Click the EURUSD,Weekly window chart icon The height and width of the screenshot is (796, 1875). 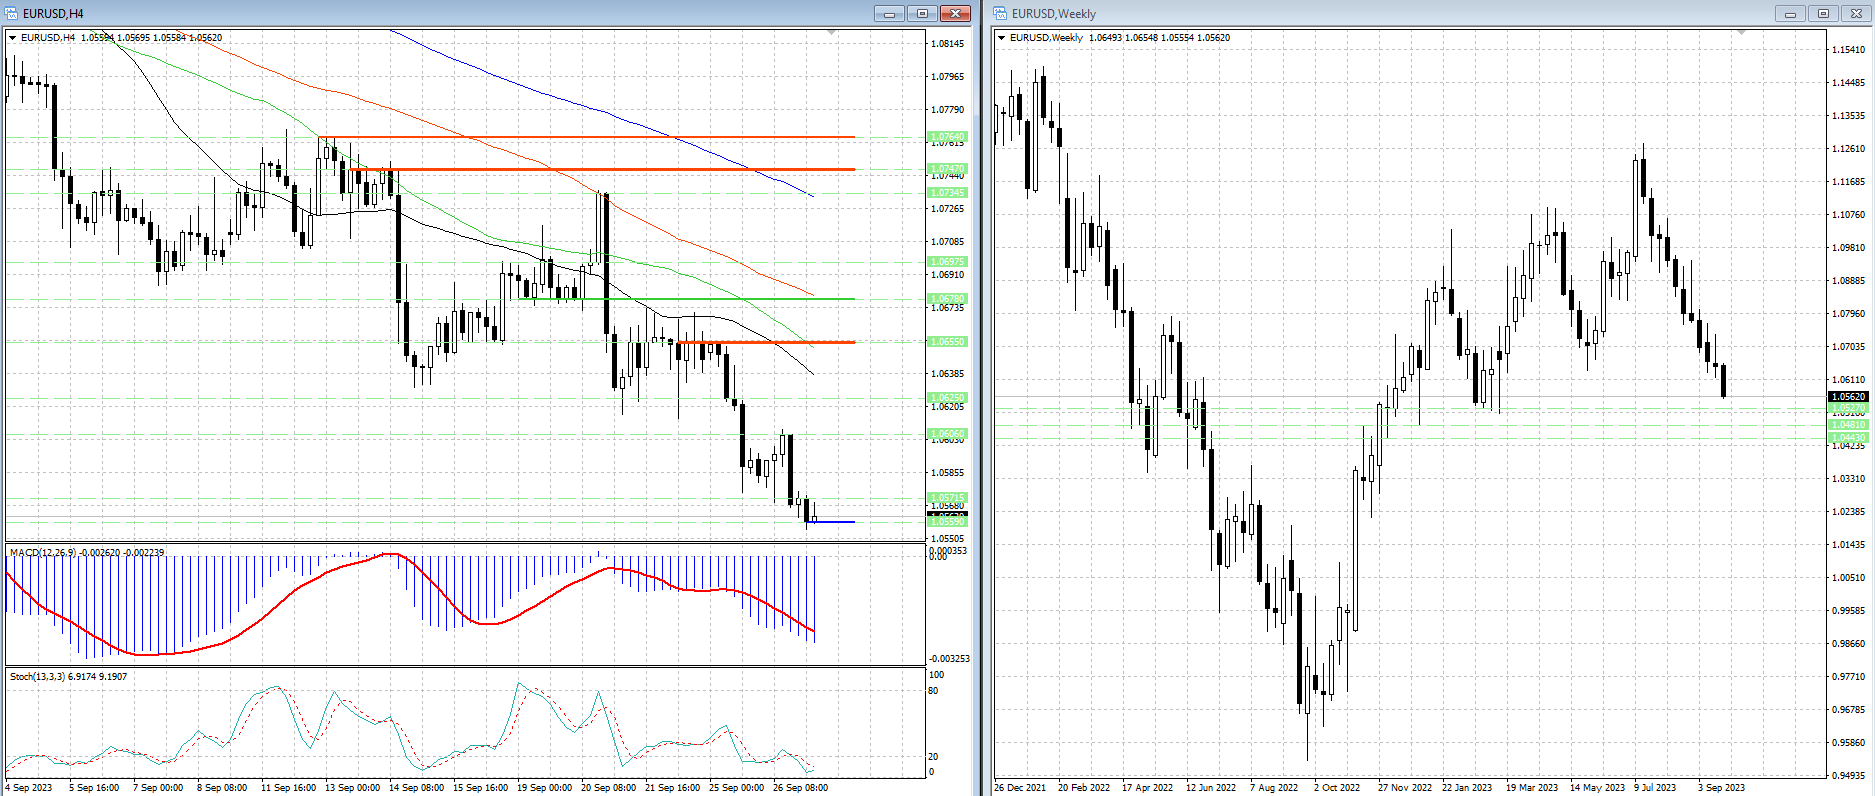click(1000, 13)
